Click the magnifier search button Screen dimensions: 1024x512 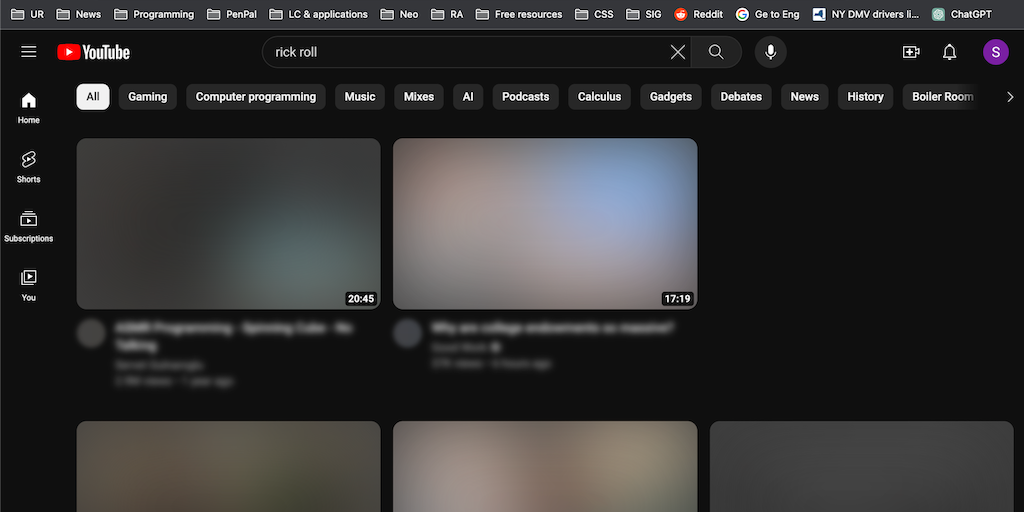click(x=716, y=52)
